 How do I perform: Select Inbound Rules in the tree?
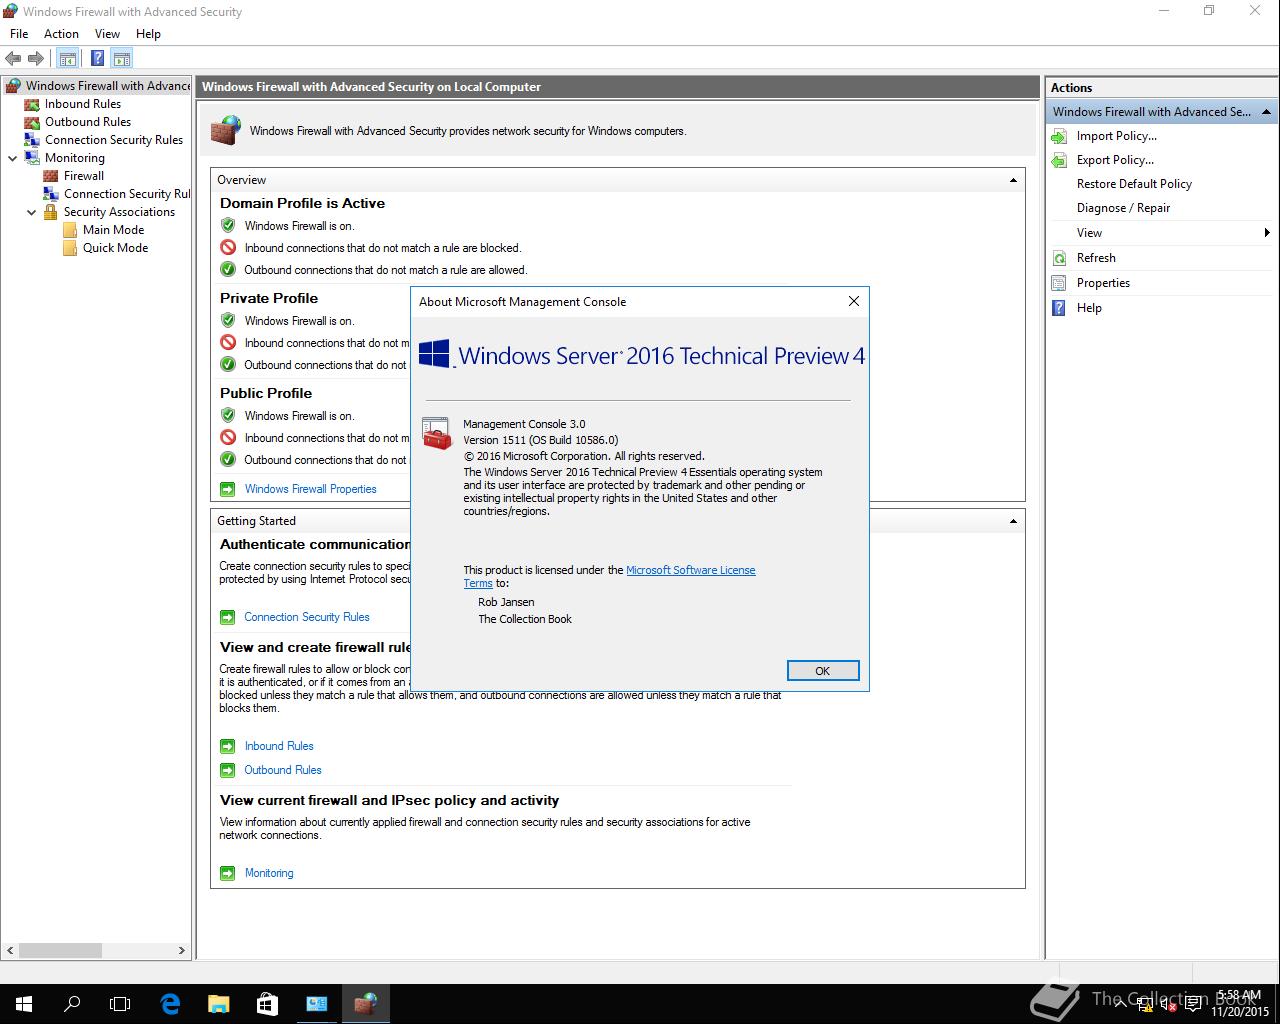(x=82, y=104)
